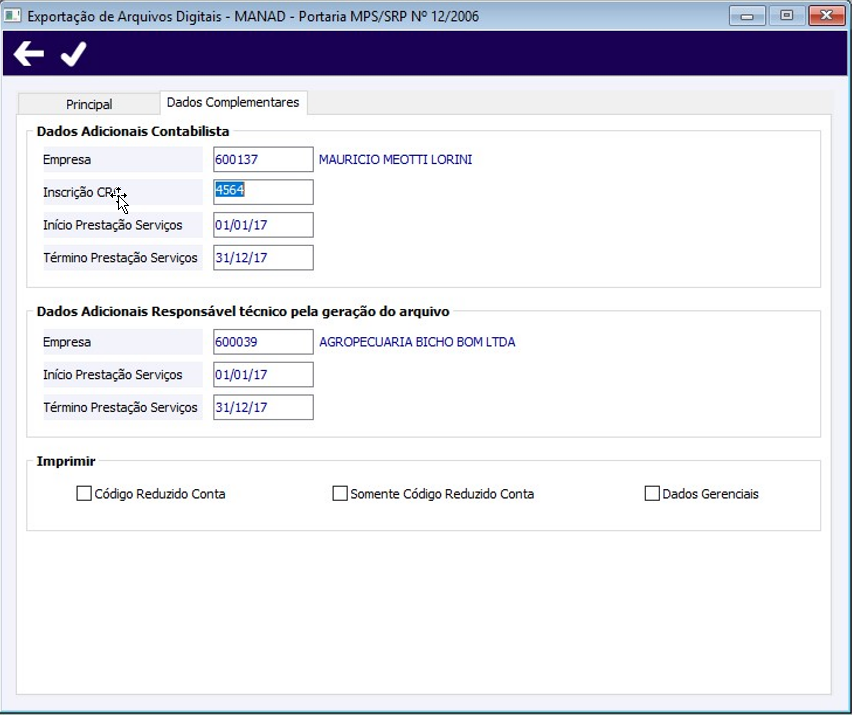Maximize the export window
Image resolution: width=852 pixels, height=715 pixels.
click(786, 16)
